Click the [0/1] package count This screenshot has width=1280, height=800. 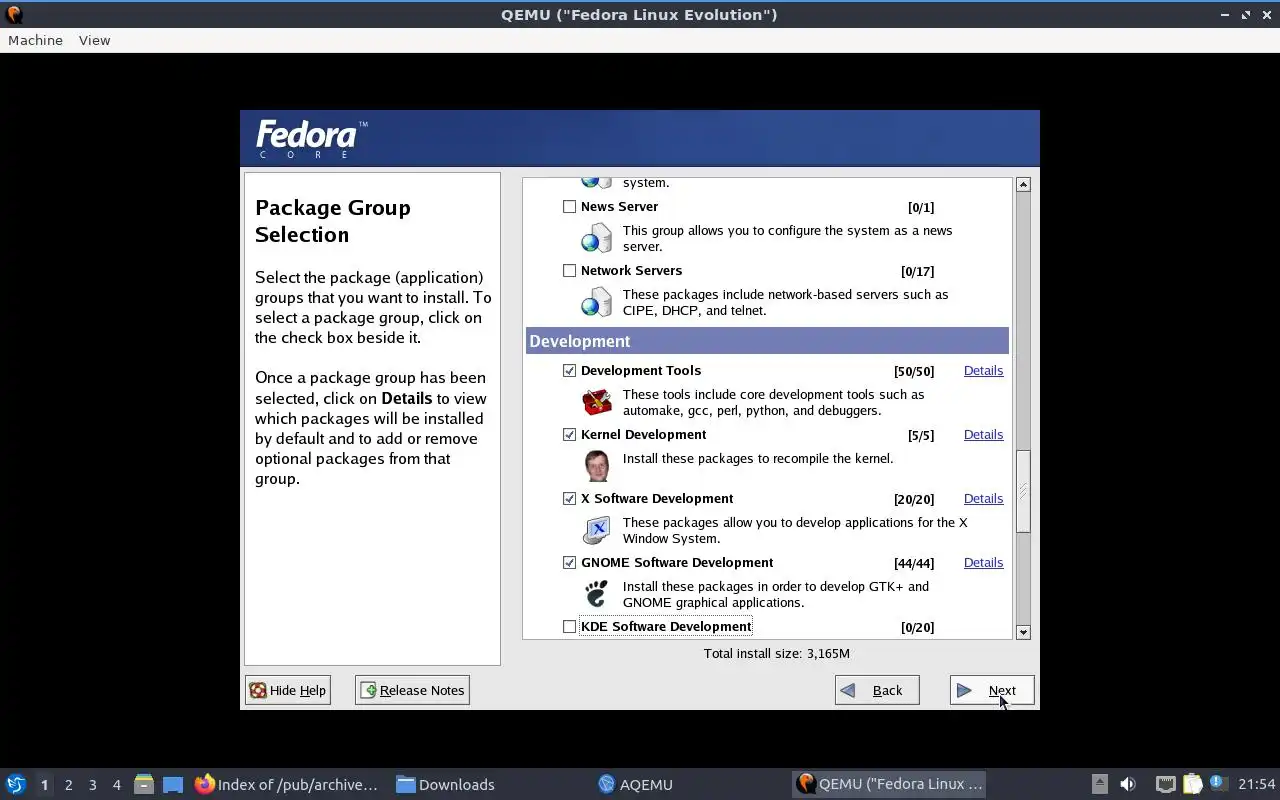tap(921, 207)
